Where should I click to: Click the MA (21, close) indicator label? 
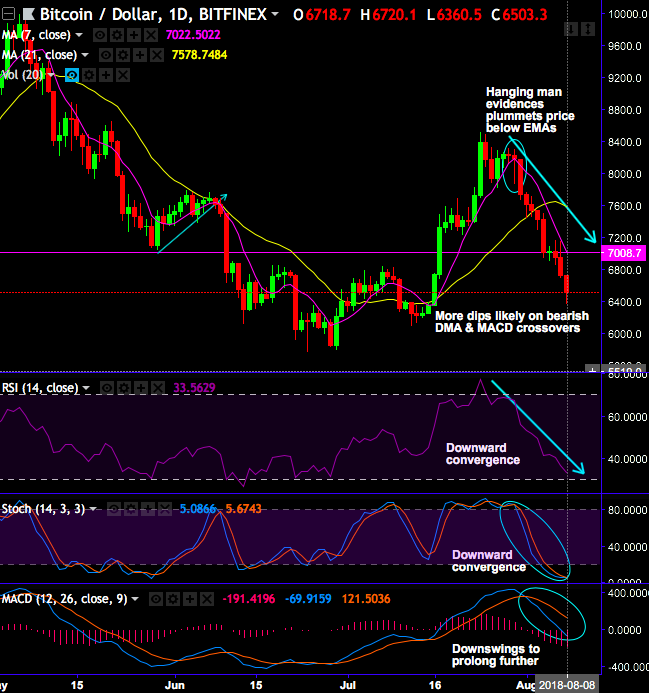(39, 55)
